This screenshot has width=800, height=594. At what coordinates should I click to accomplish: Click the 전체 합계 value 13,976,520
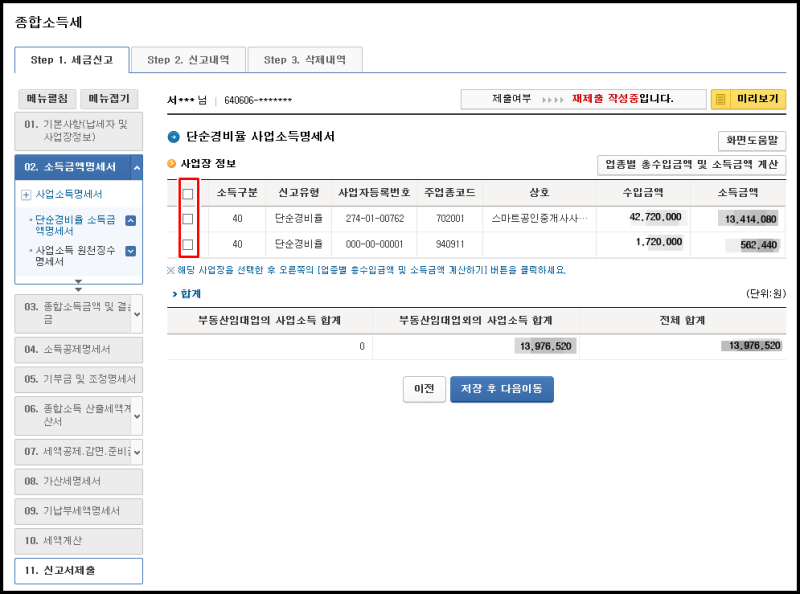(x=755, y=345)
